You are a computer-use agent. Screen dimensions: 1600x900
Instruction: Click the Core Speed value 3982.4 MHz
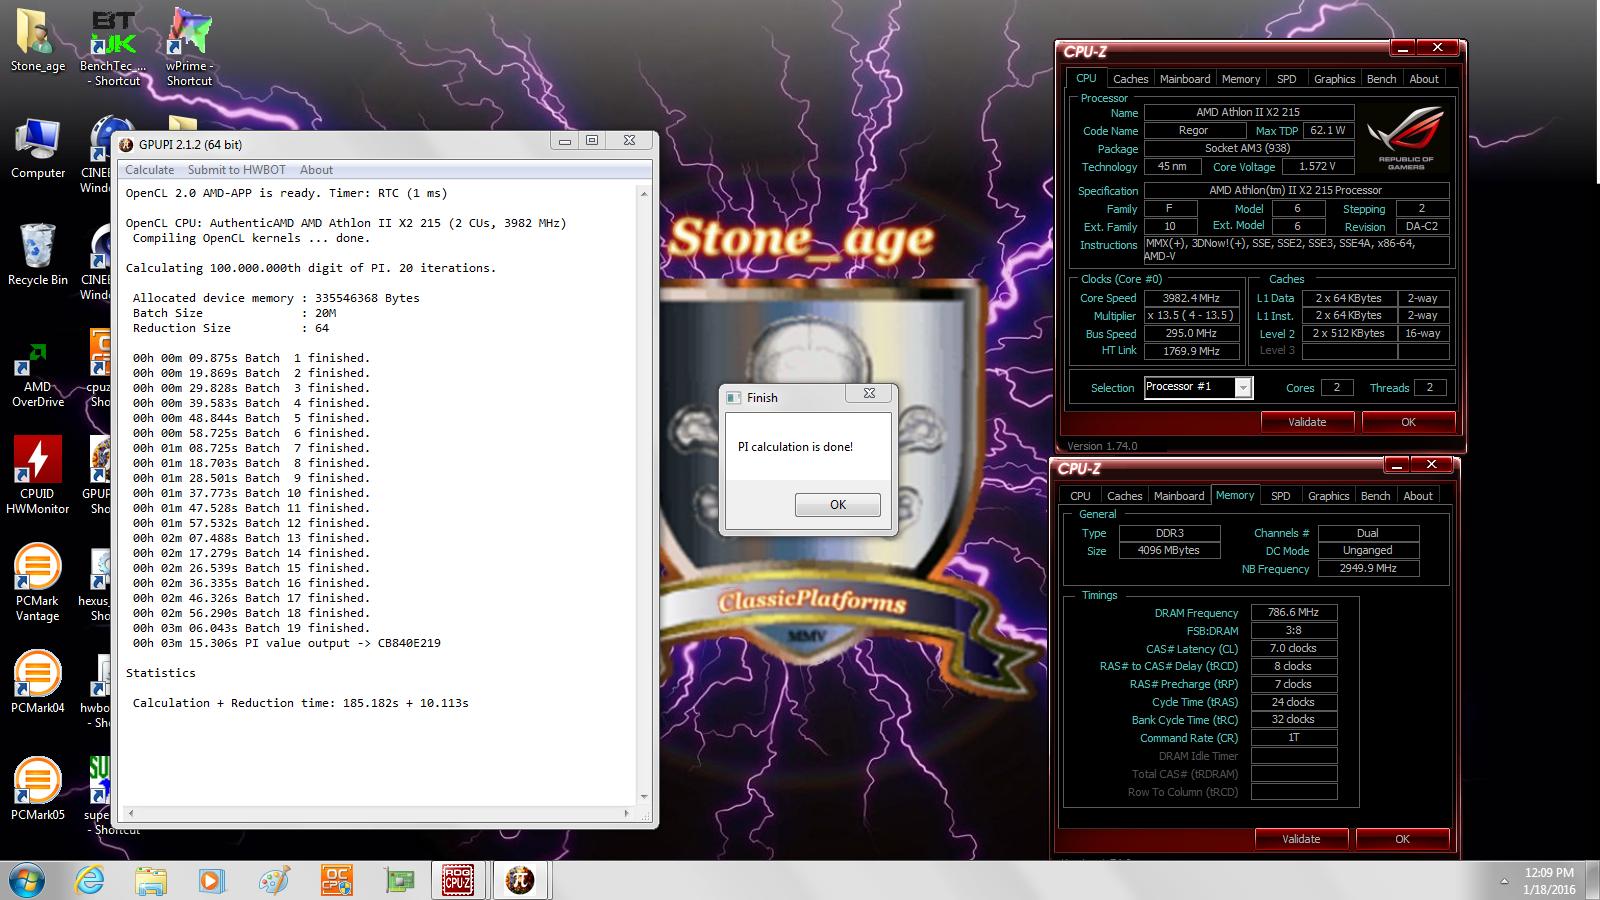pyautogui.click(x=1190, y=298)
